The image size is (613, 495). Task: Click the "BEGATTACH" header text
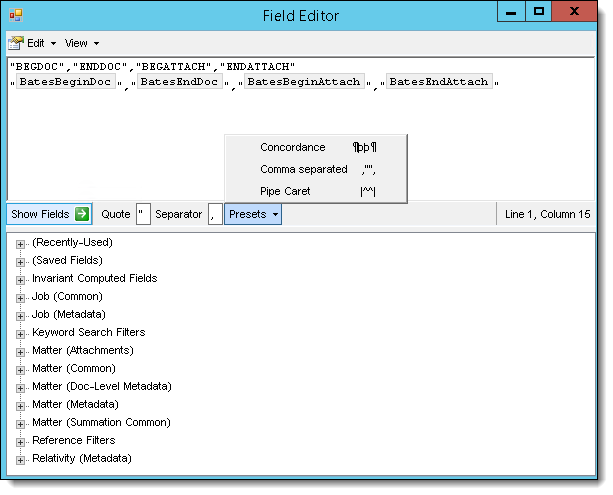173,67
